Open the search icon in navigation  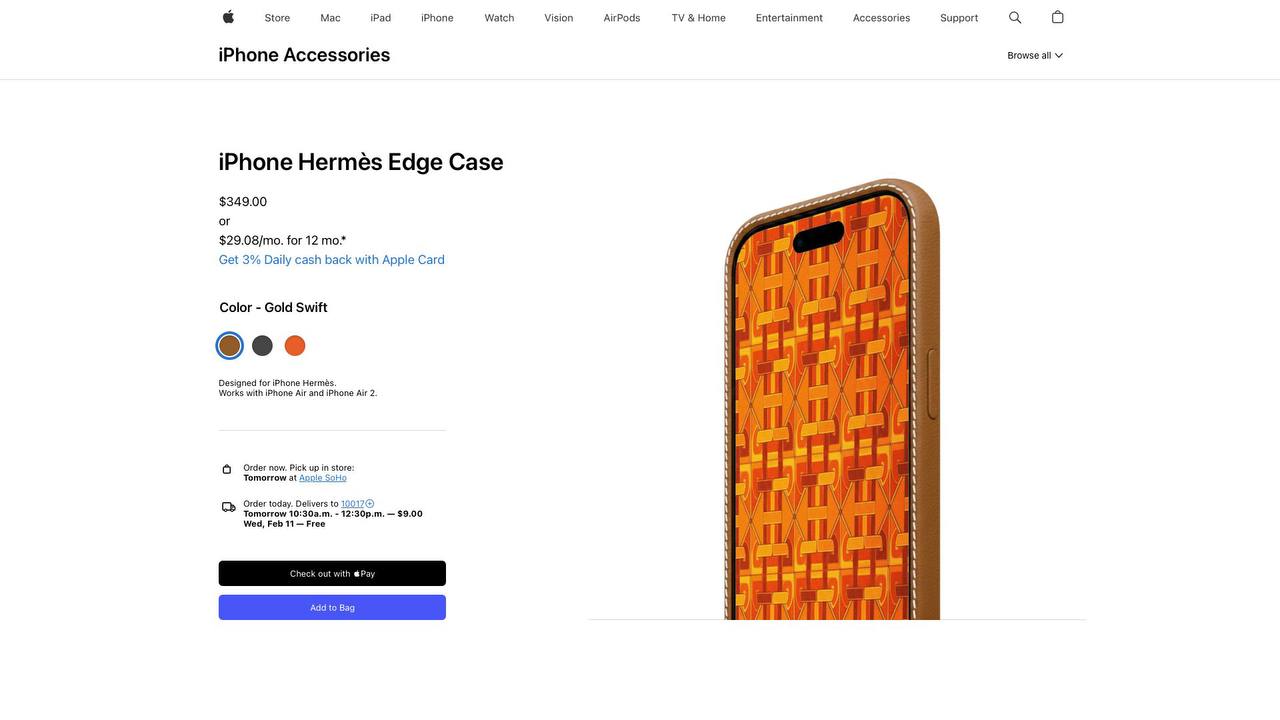pyautogui.click(x=1015, y=17)
